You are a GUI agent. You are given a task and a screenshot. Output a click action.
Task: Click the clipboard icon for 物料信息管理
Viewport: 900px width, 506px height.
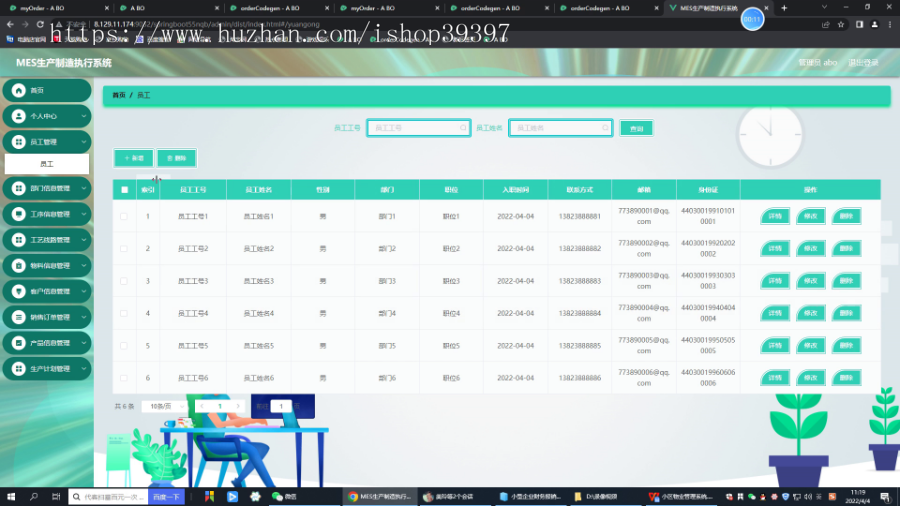pyautogui.click(x=18, y=266)
